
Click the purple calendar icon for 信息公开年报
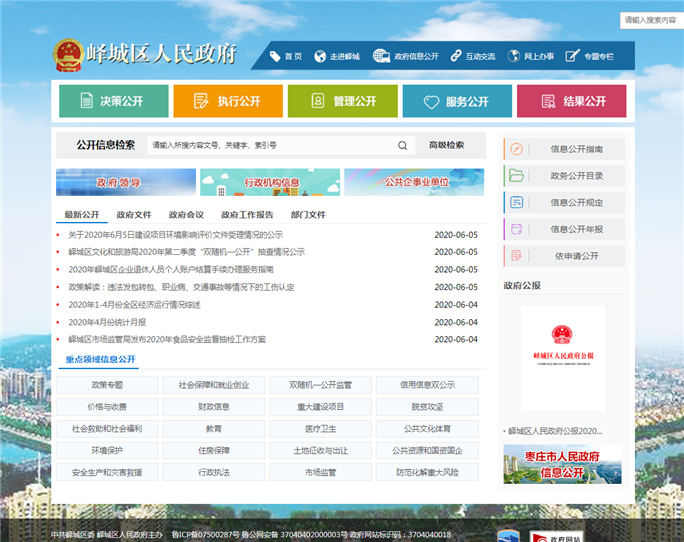tap(516, 229)
